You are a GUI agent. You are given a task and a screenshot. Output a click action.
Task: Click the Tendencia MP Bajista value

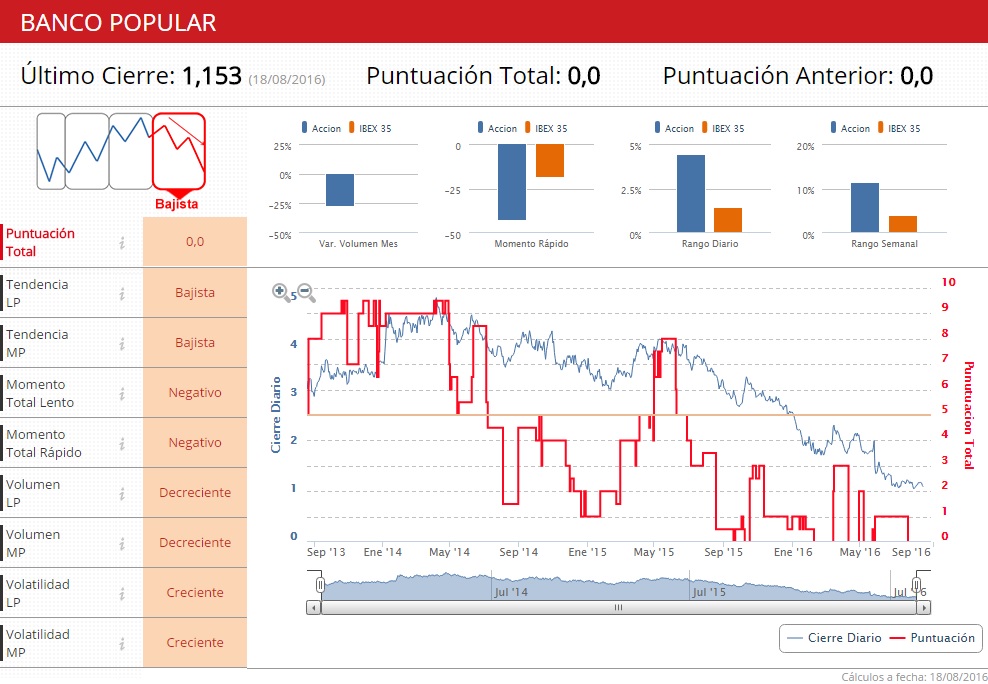click(195, 343)
